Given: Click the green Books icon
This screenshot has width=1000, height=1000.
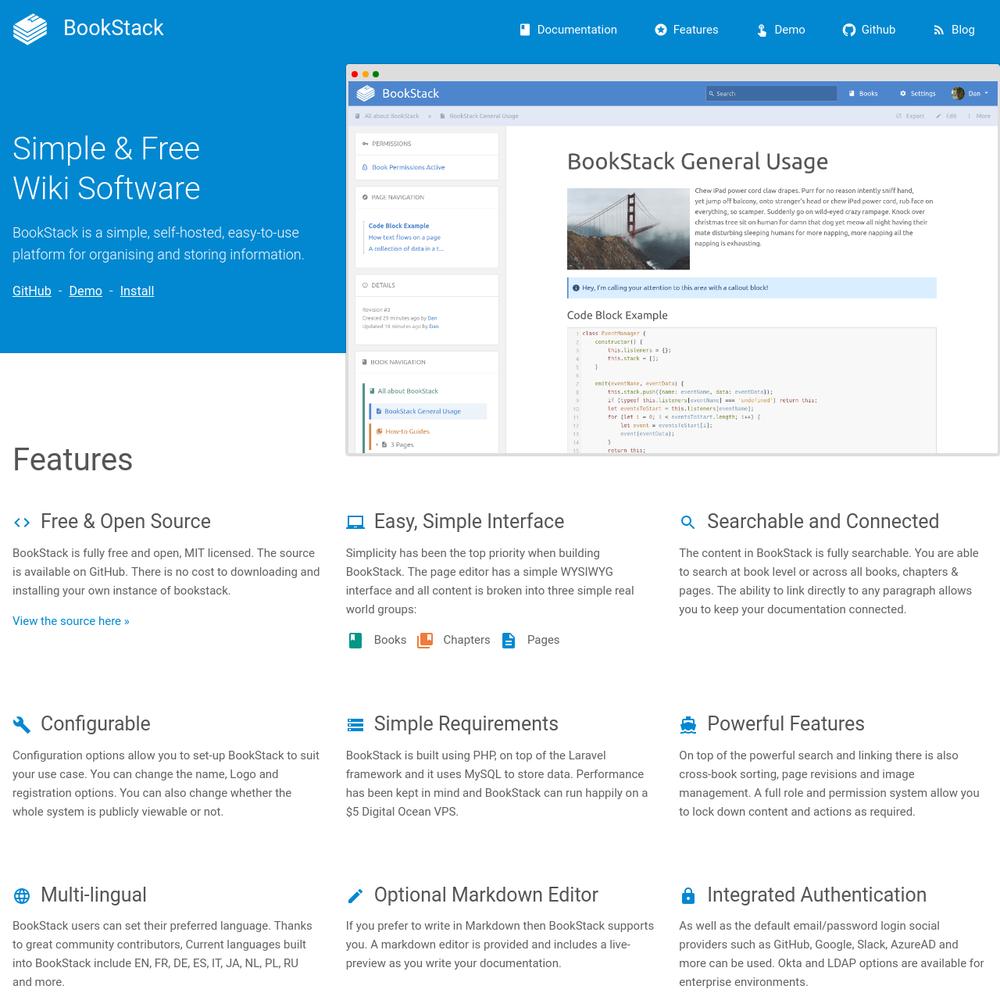Looking at the screenshot, I should pyautogui.click(x=355, y=640).
